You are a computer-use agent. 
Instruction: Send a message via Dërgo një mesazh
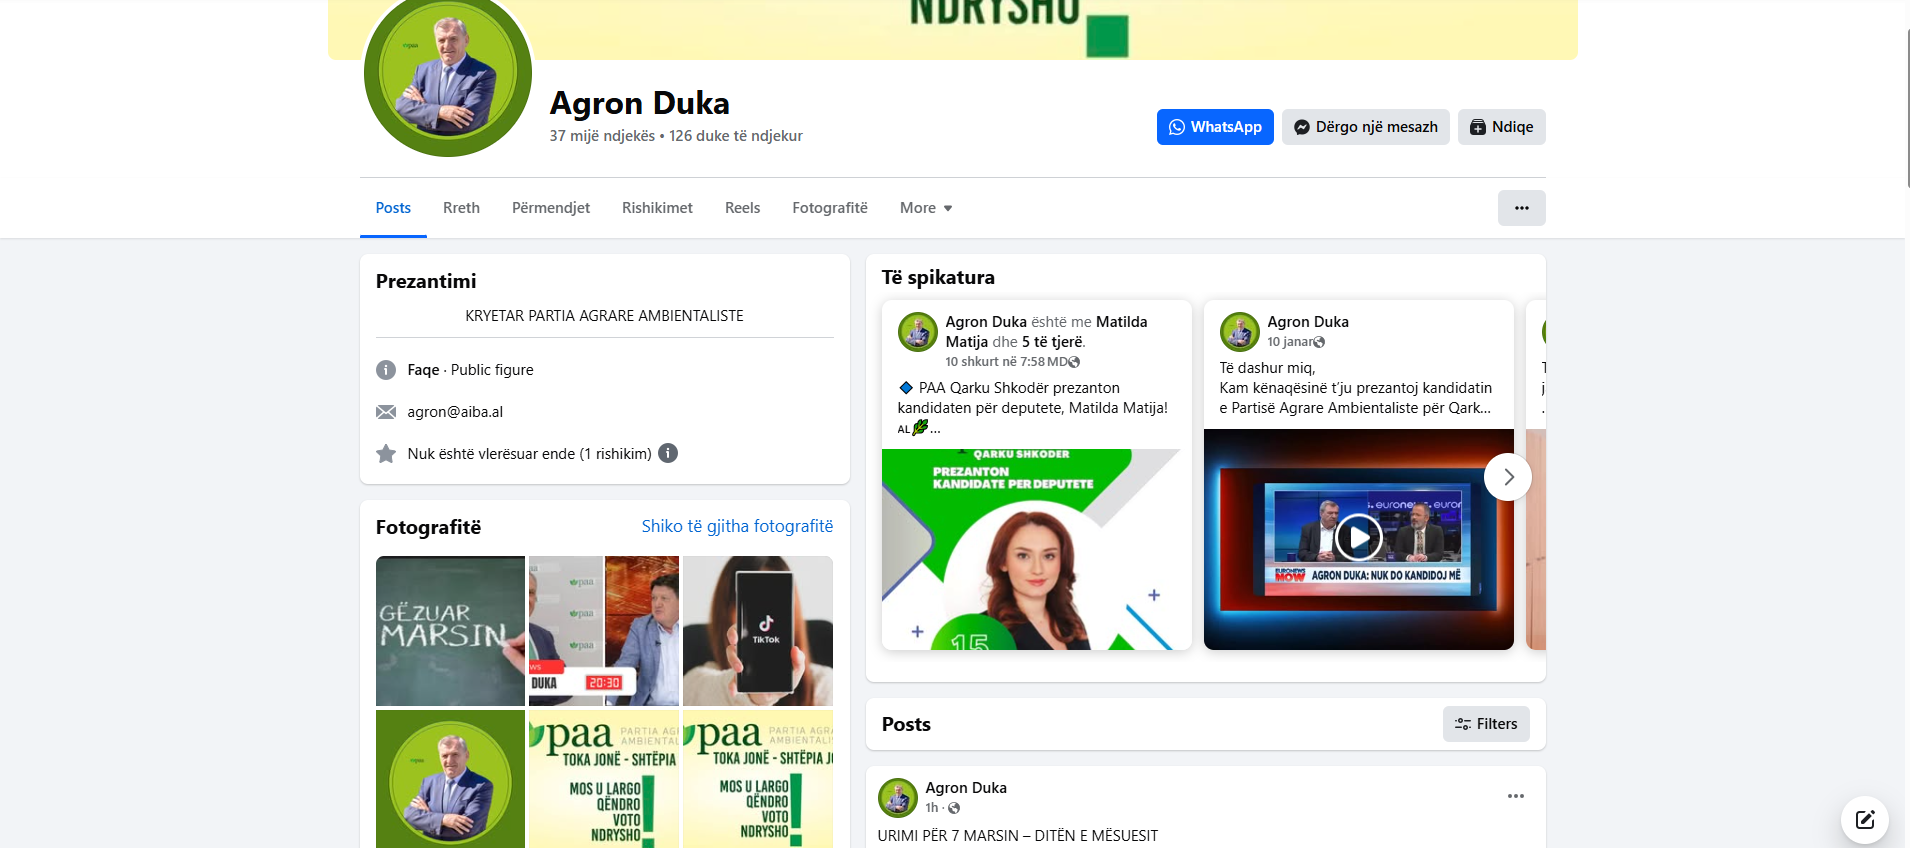(x=1365, y=127)
